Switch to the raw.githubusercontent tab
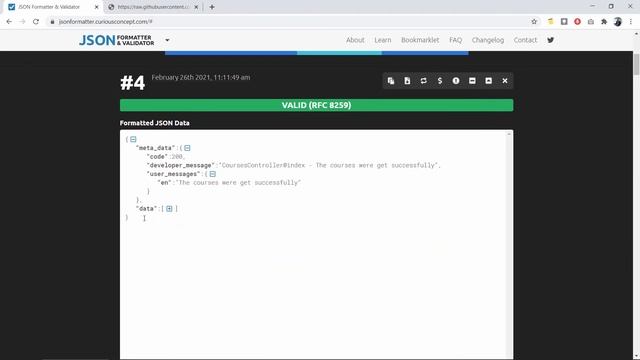The height and width of the screenshot is (360, 640). click(153, 7)
